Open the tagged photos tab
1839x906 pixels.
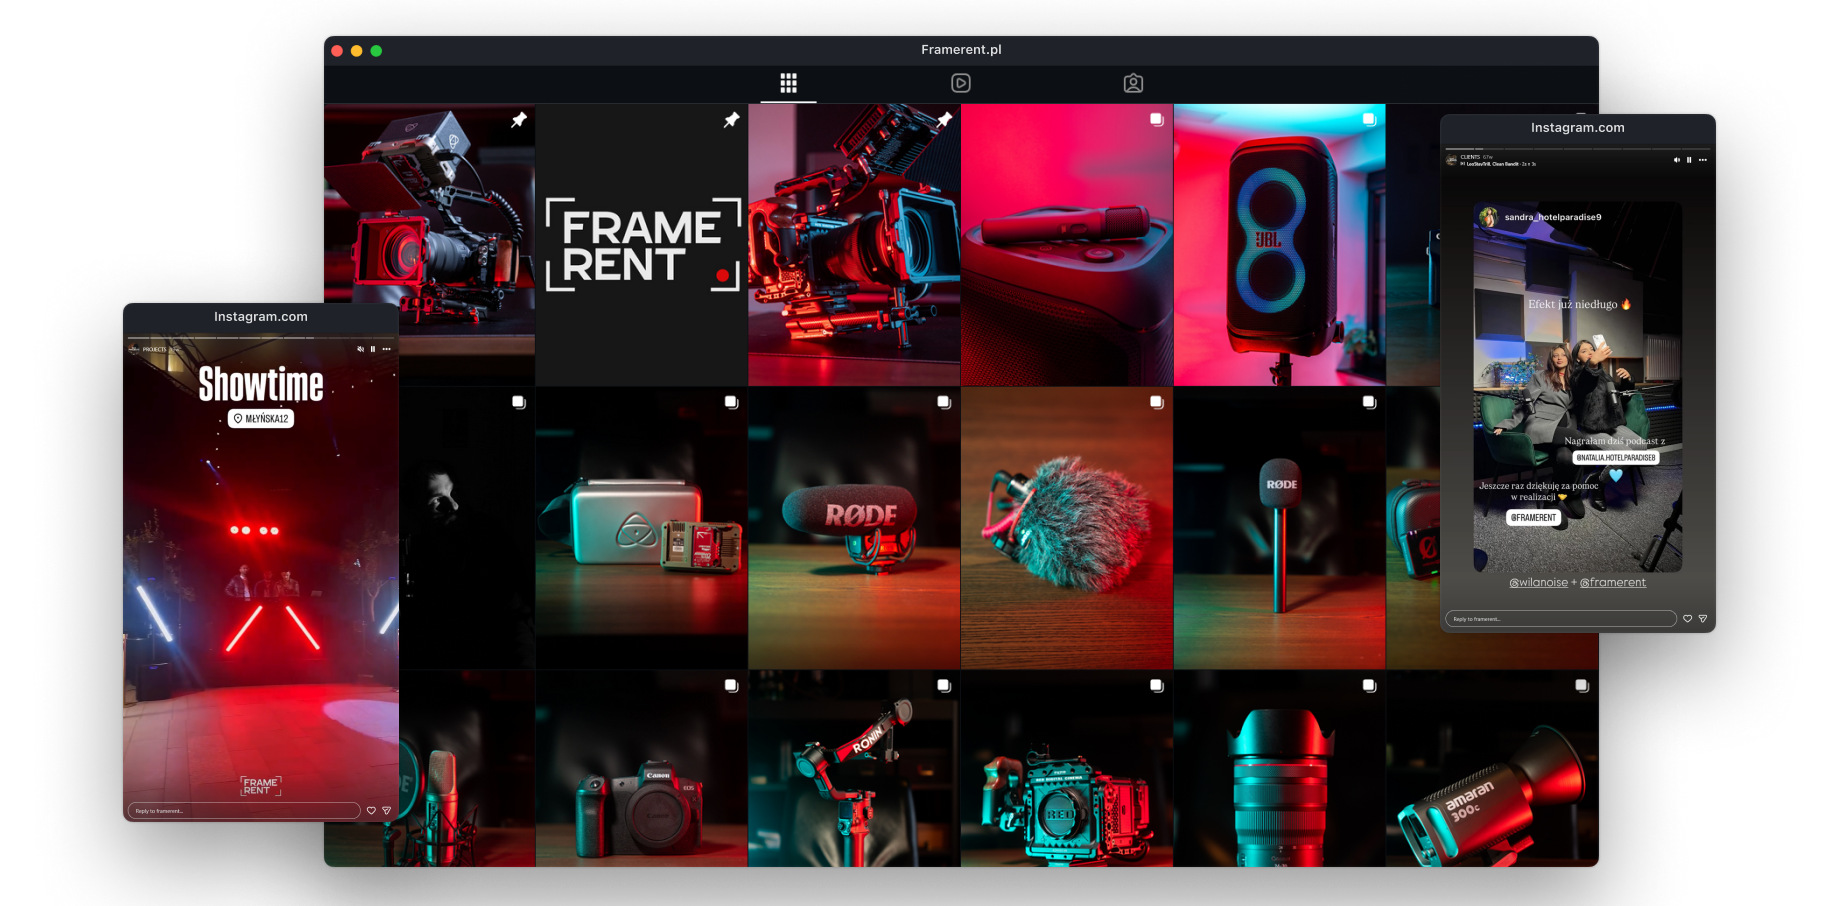pos(1132,83)
